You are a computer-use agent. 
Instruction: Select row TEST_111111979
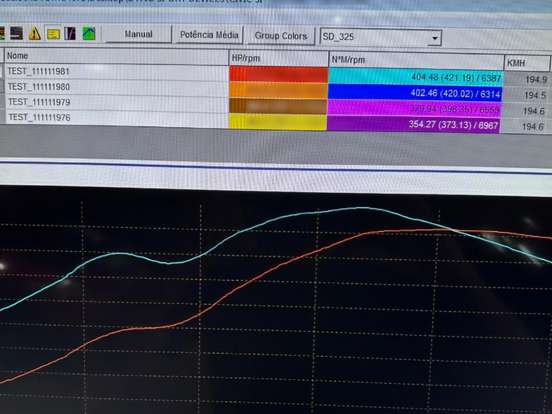(116, 102)
